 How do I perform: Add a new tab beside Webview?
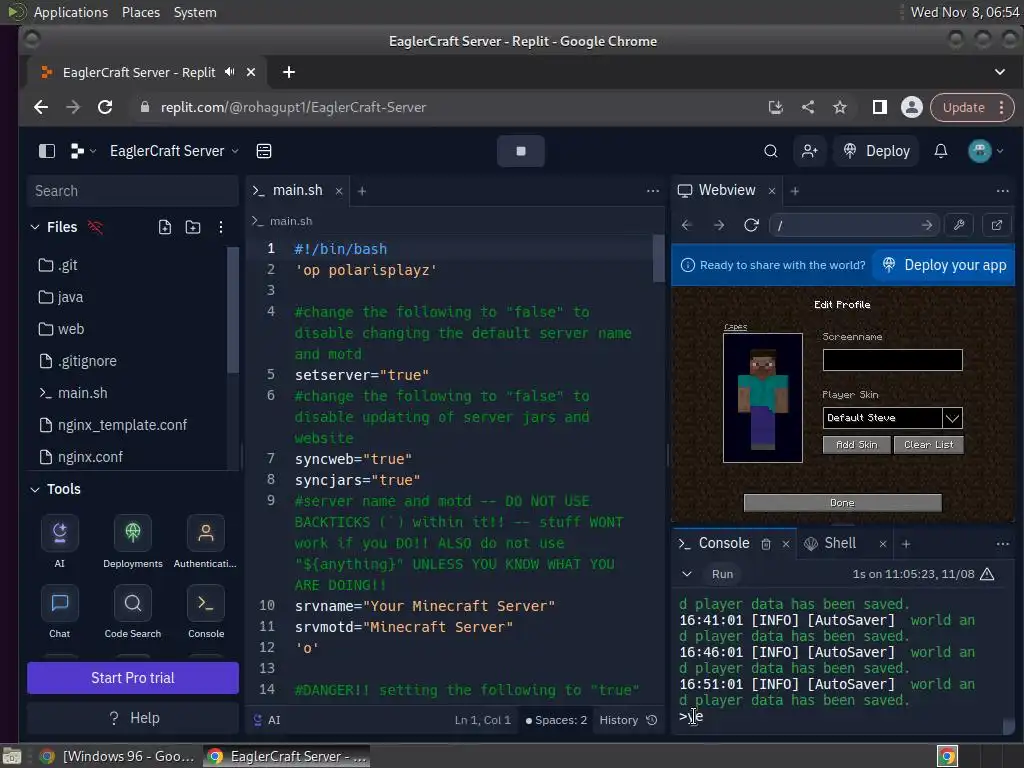[795, 191]
